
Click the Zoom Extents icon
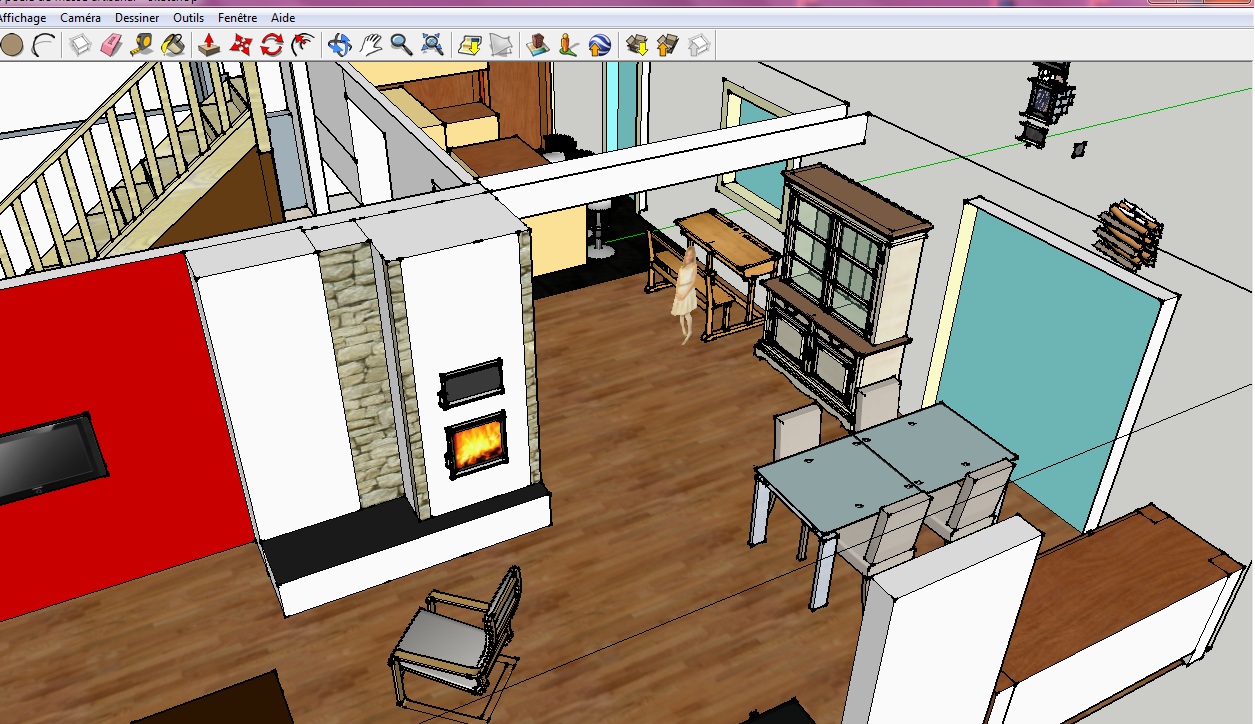(432, 45)
